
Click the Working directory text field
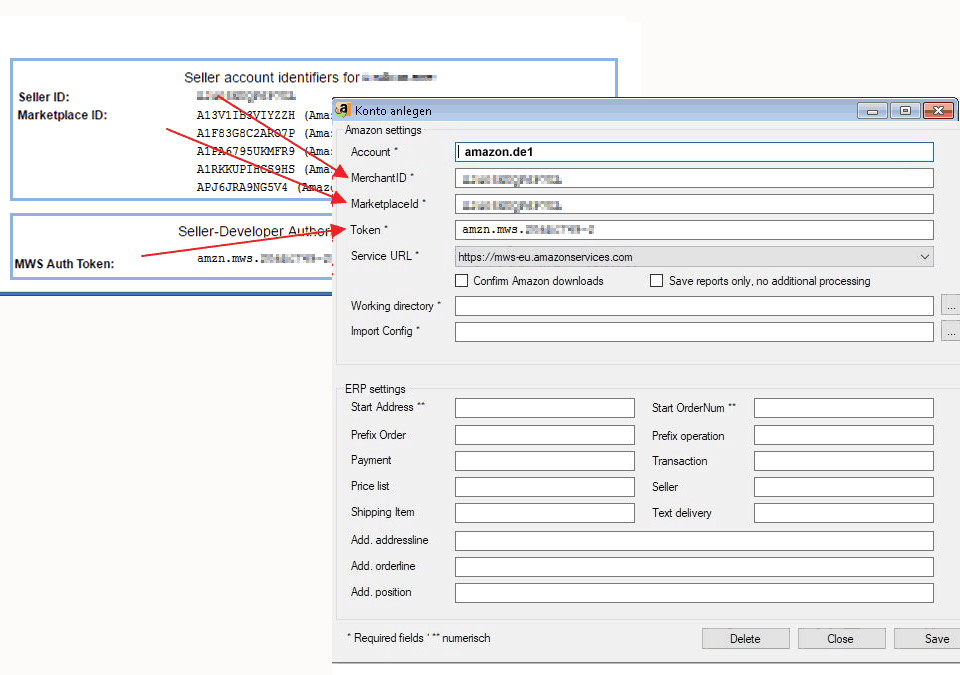(694, 306)
